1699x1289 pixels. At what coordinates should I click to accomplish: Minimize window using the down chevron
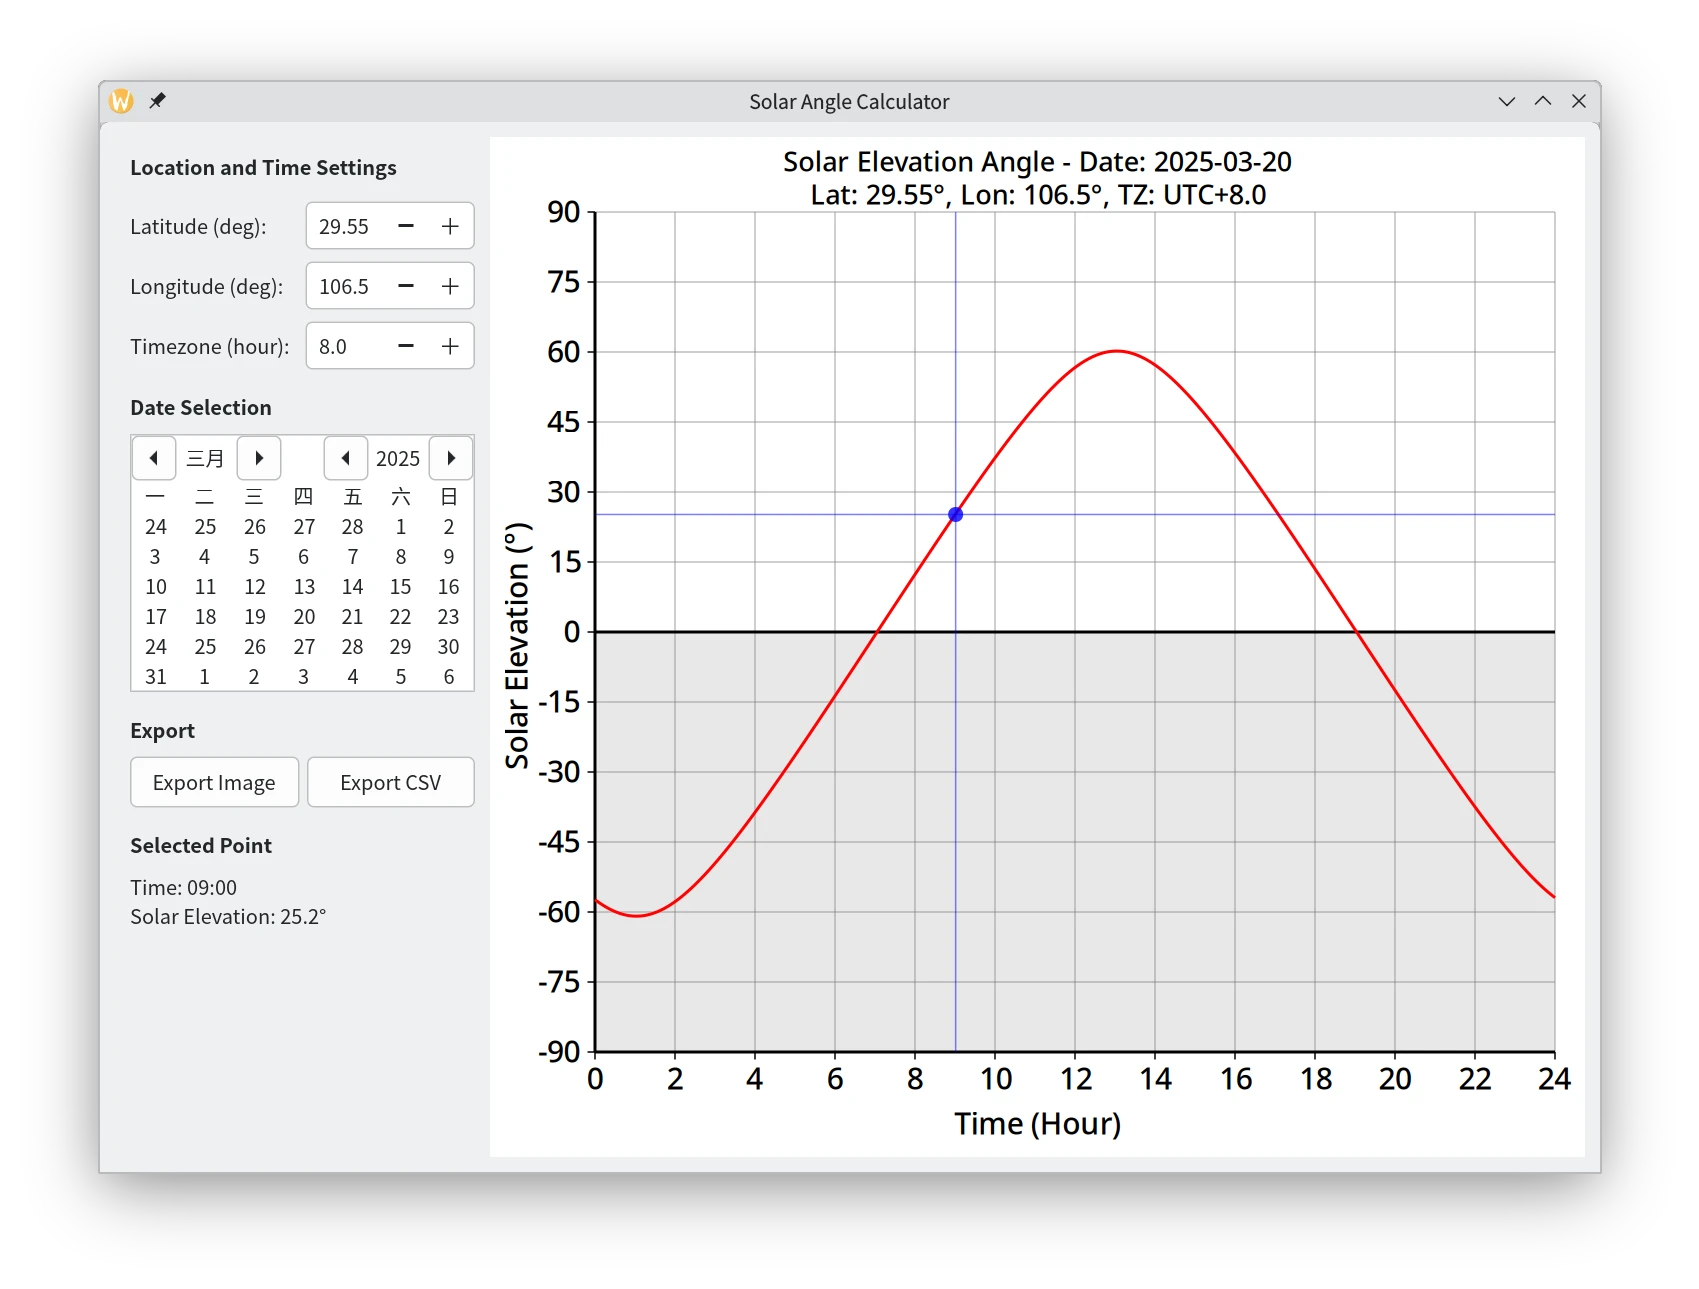coord(1507,101)
